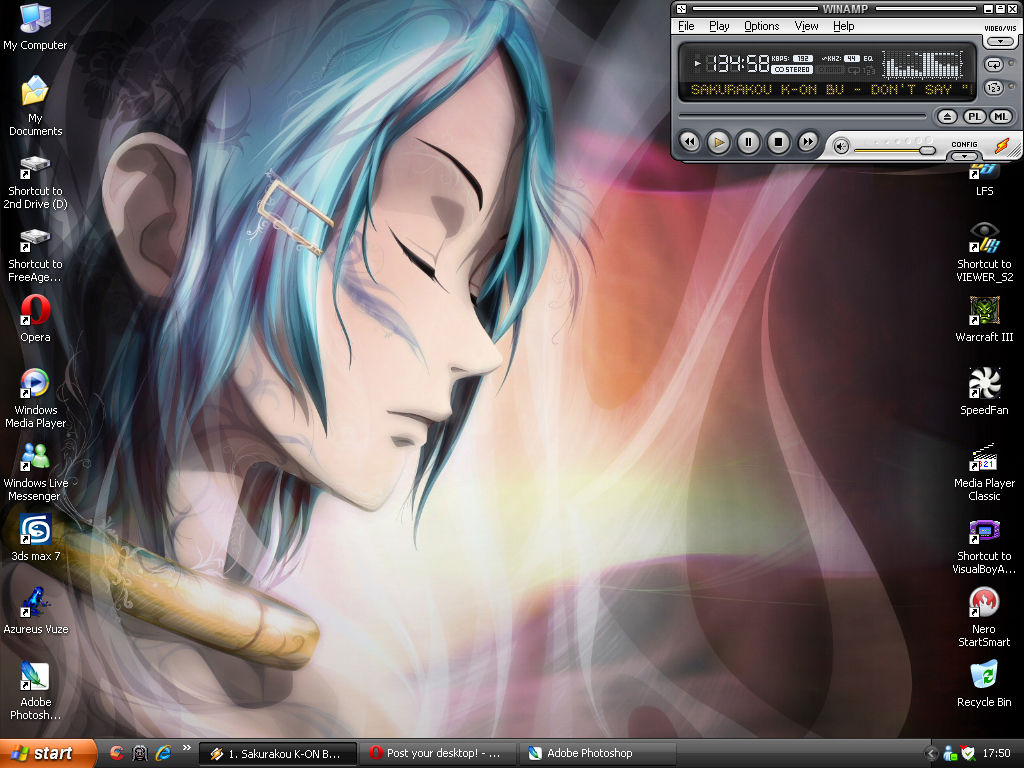Select Windows Live Messenger desktop icon
1024x768 pixels.
click(35, 456)
